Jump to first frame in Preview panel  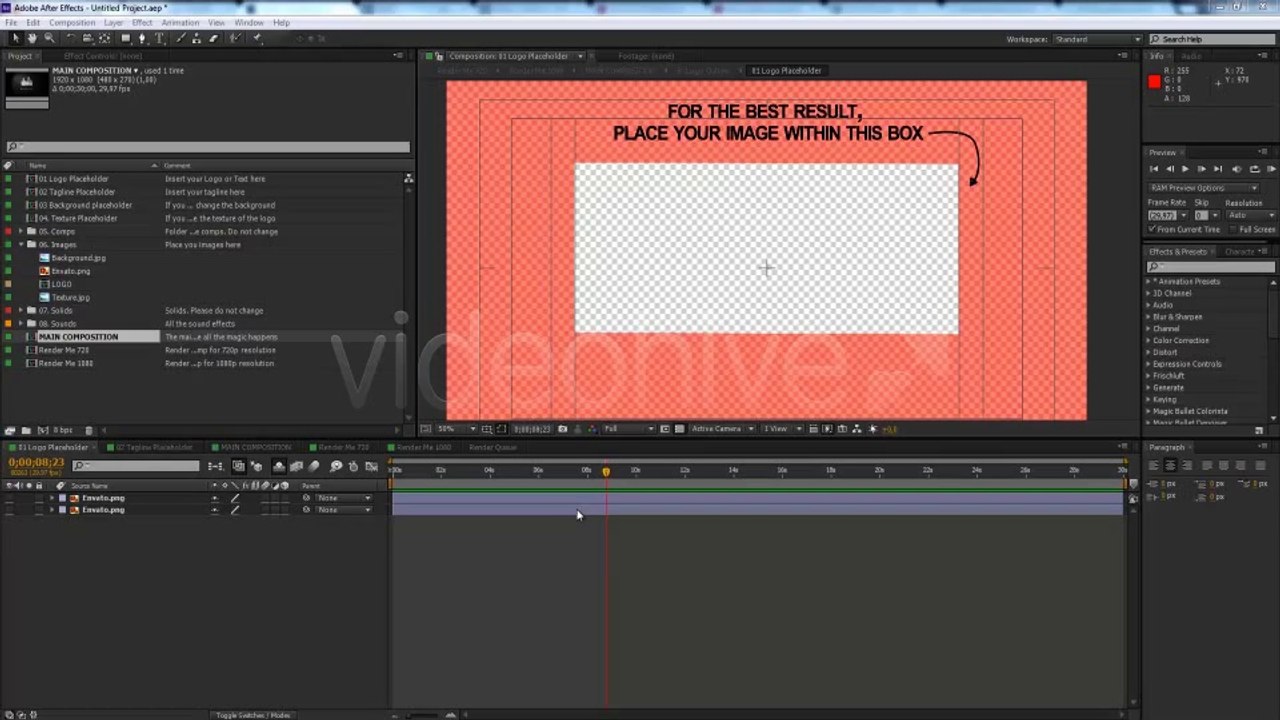1153,169
